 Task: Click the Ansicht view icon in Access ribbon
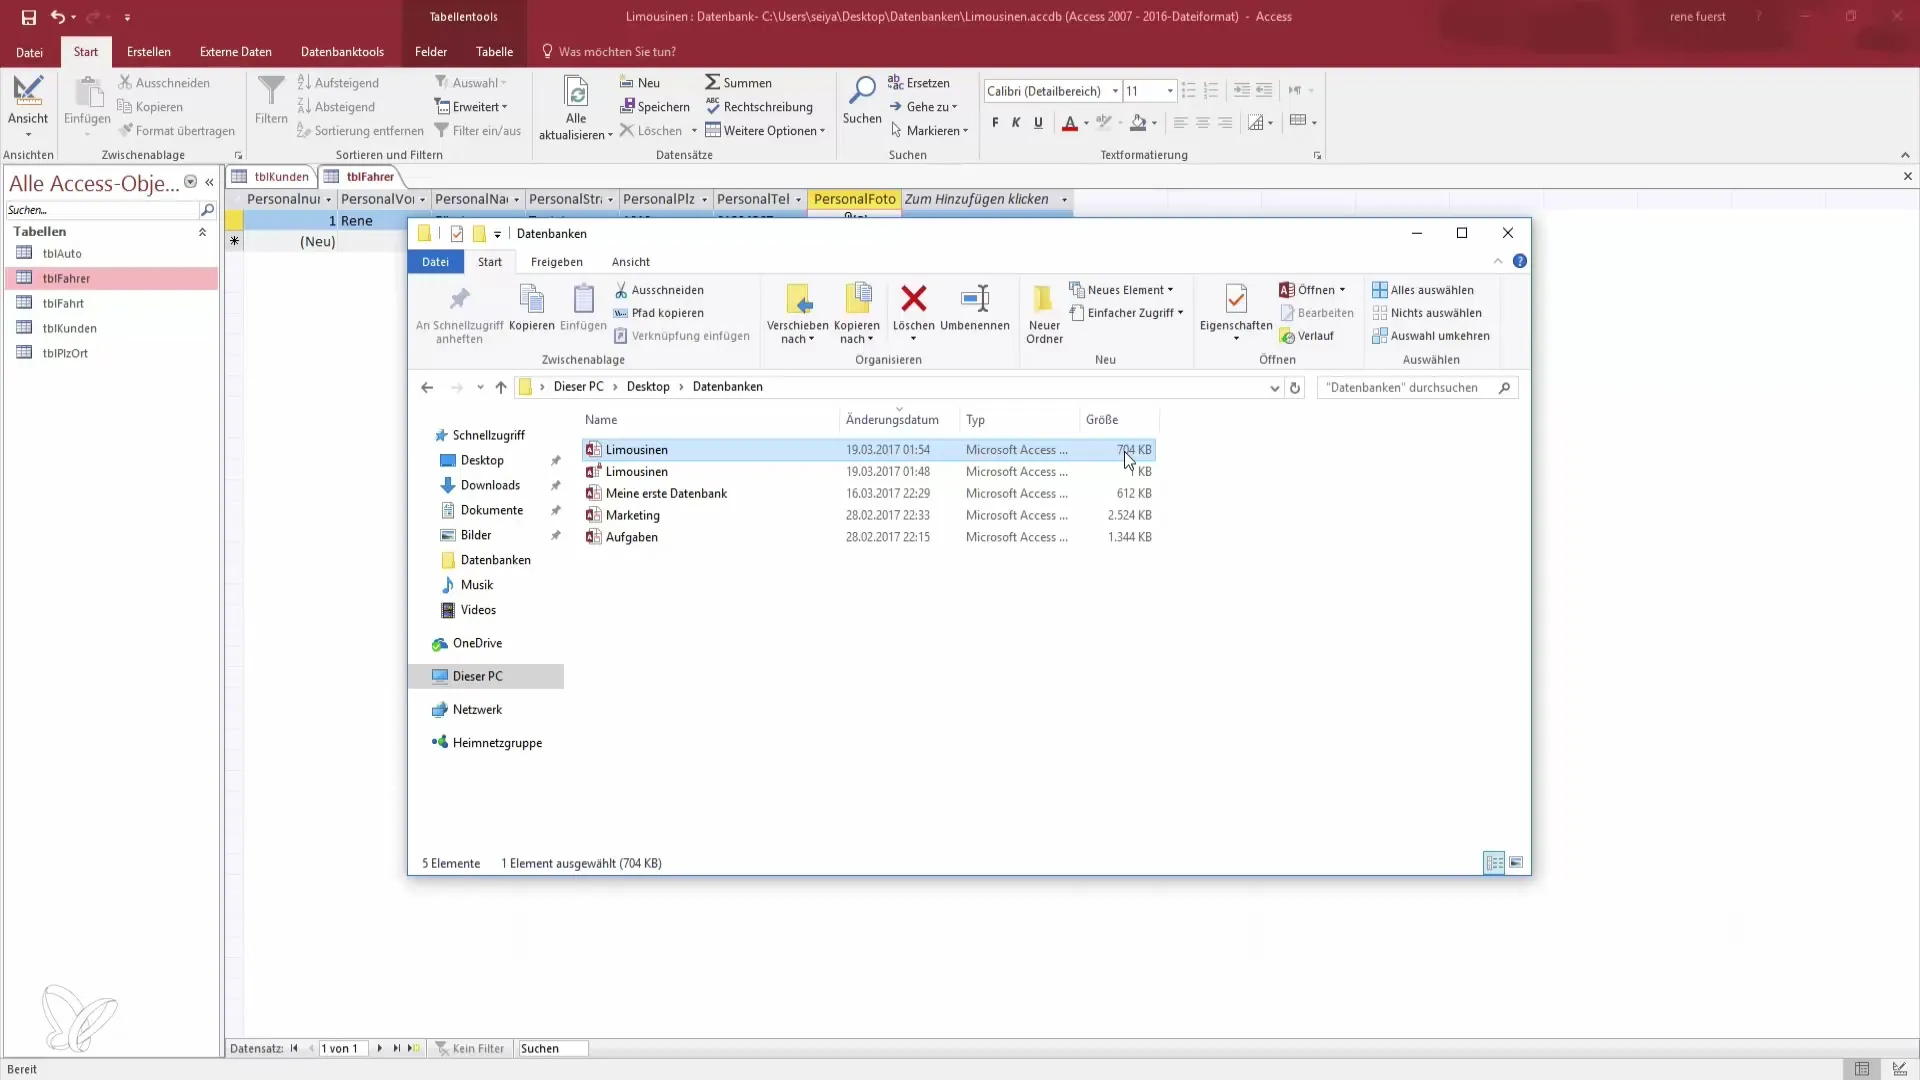point(28,91)
